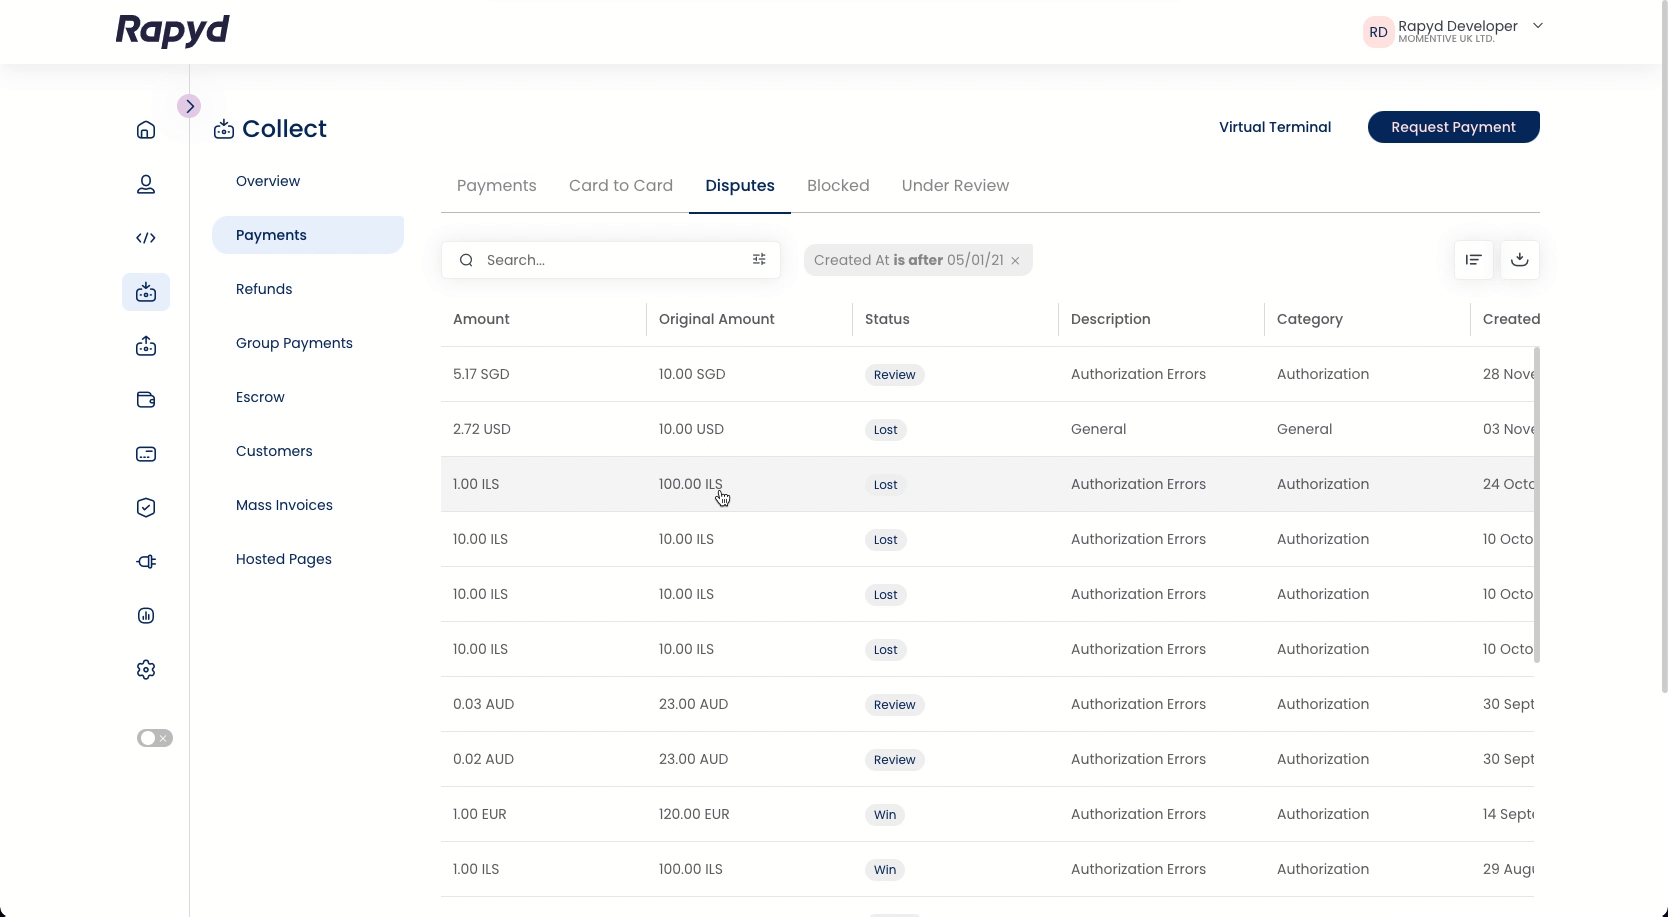1668x917 pixels.
Task: Select Payments in Collect menu
Action: (x=308, y=235)
